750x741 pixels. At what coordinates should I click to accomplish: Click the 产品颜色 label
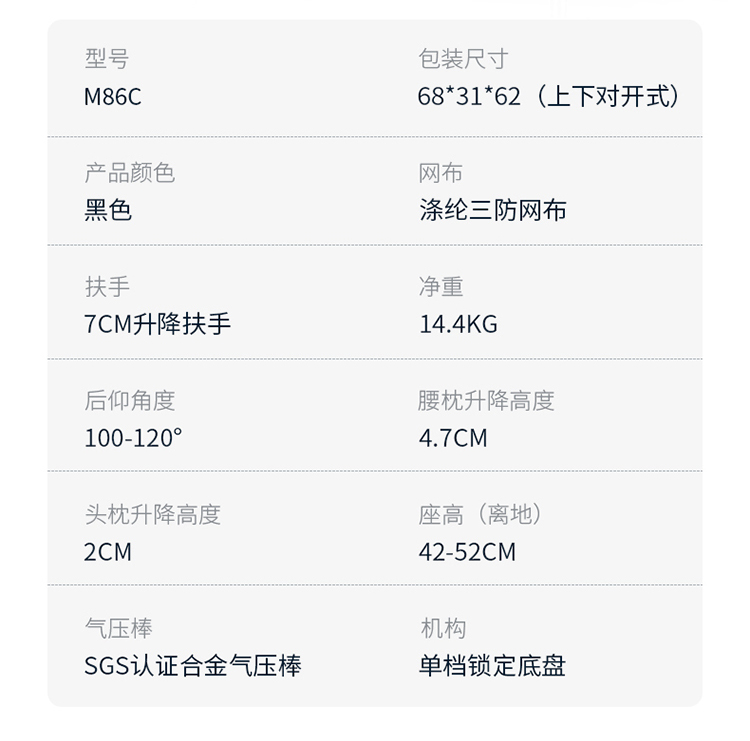(129, 173)
